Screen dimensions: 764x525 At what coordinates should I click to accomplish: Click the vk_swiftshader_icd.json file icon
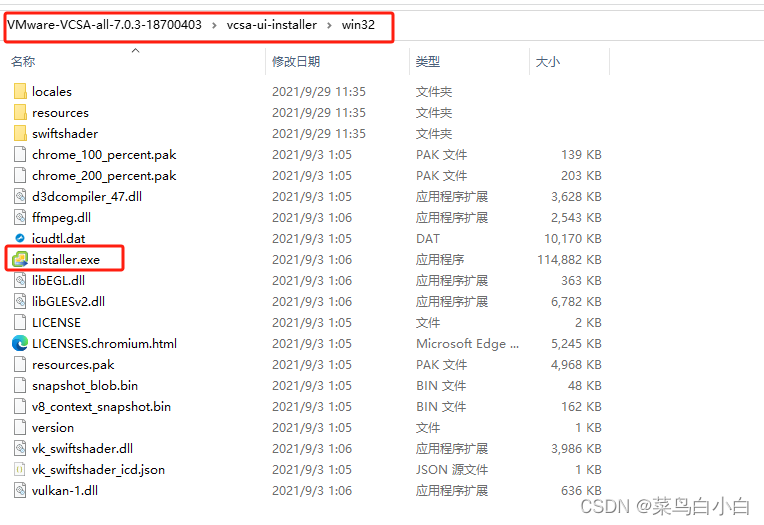20,469
